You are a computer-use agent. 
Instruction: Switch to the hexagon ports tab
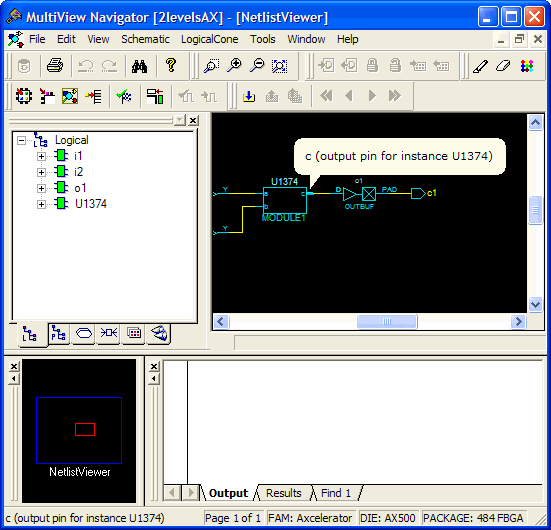click(84, 333)
